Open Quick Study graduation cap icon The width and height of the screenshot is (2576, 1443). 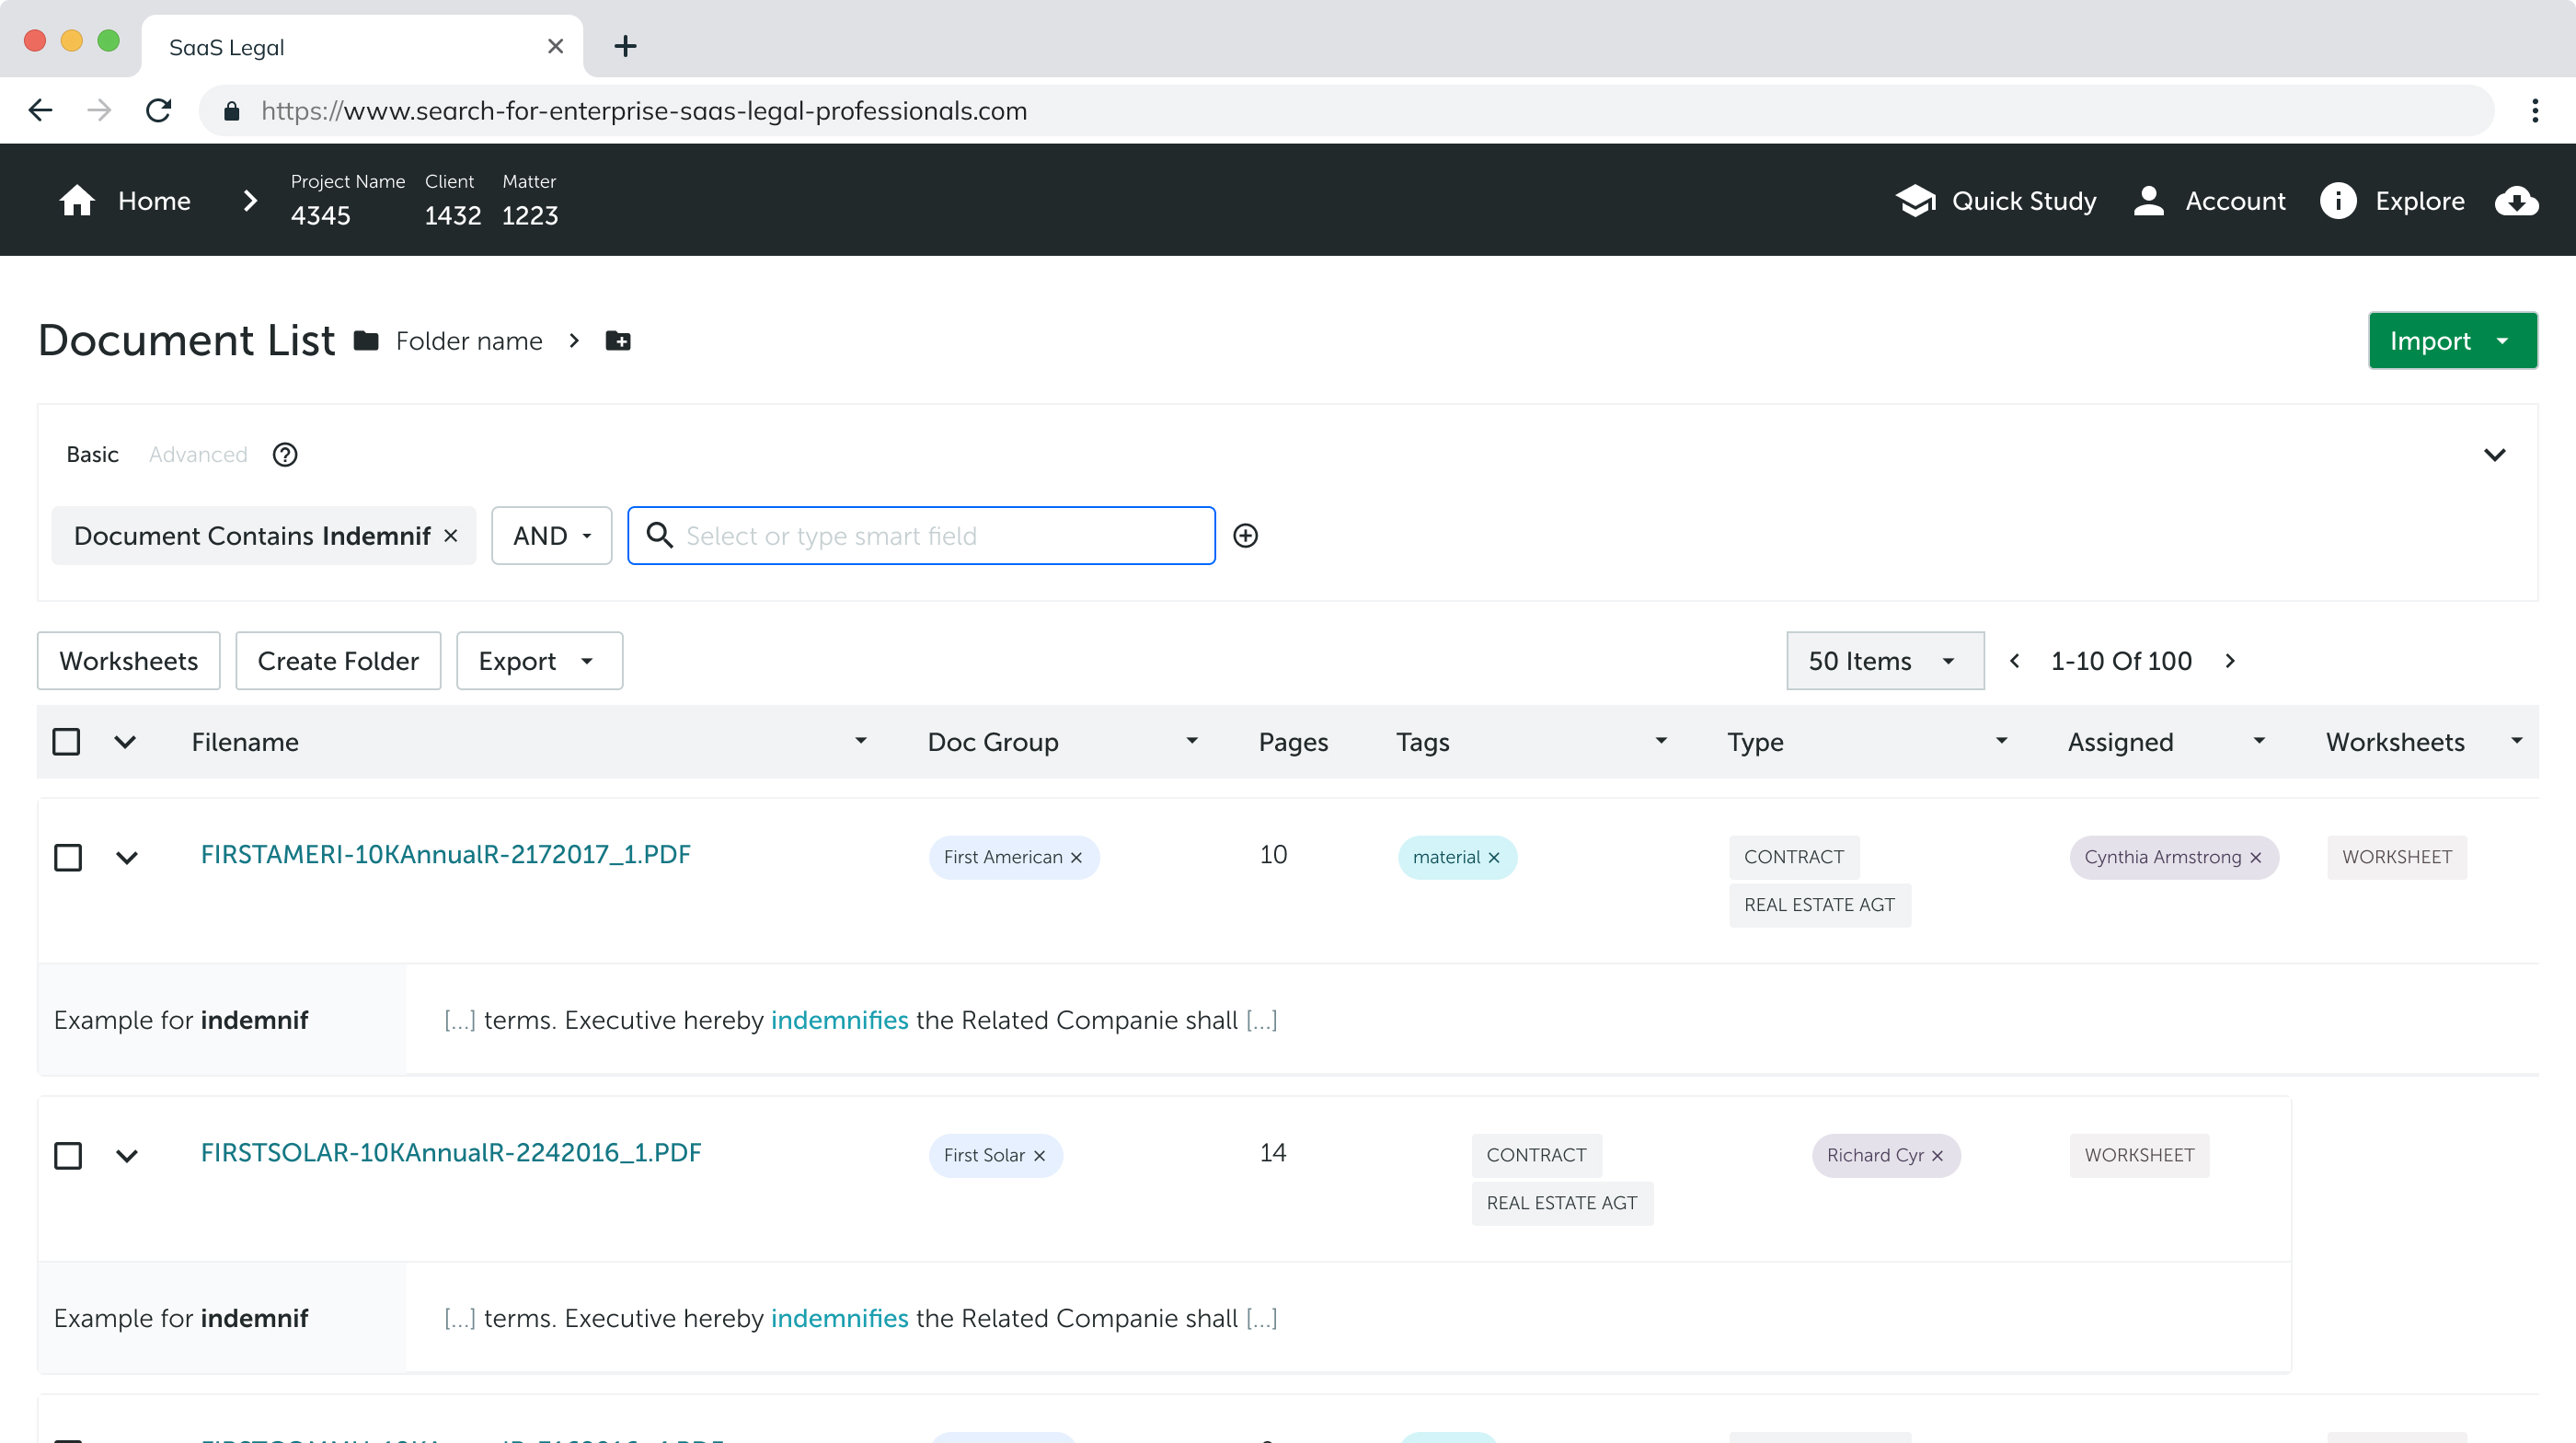coord(1915,200)
